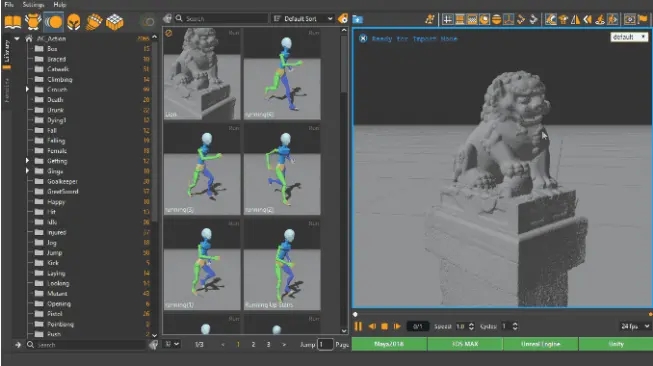
Task: Click the grey bone joint icon
Action: (x=533, y=19)
